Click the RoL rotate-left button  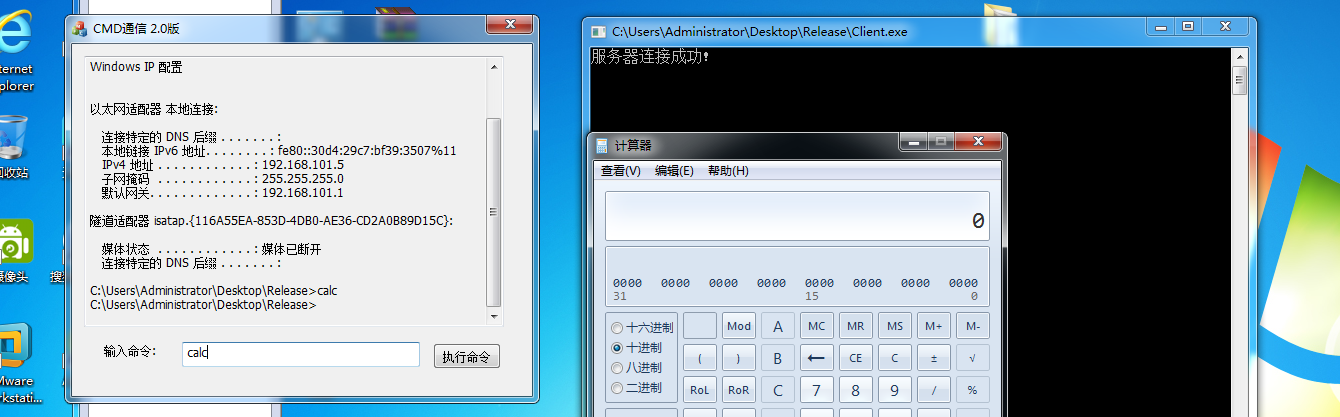pyautogui.click(x=700, y=390)
